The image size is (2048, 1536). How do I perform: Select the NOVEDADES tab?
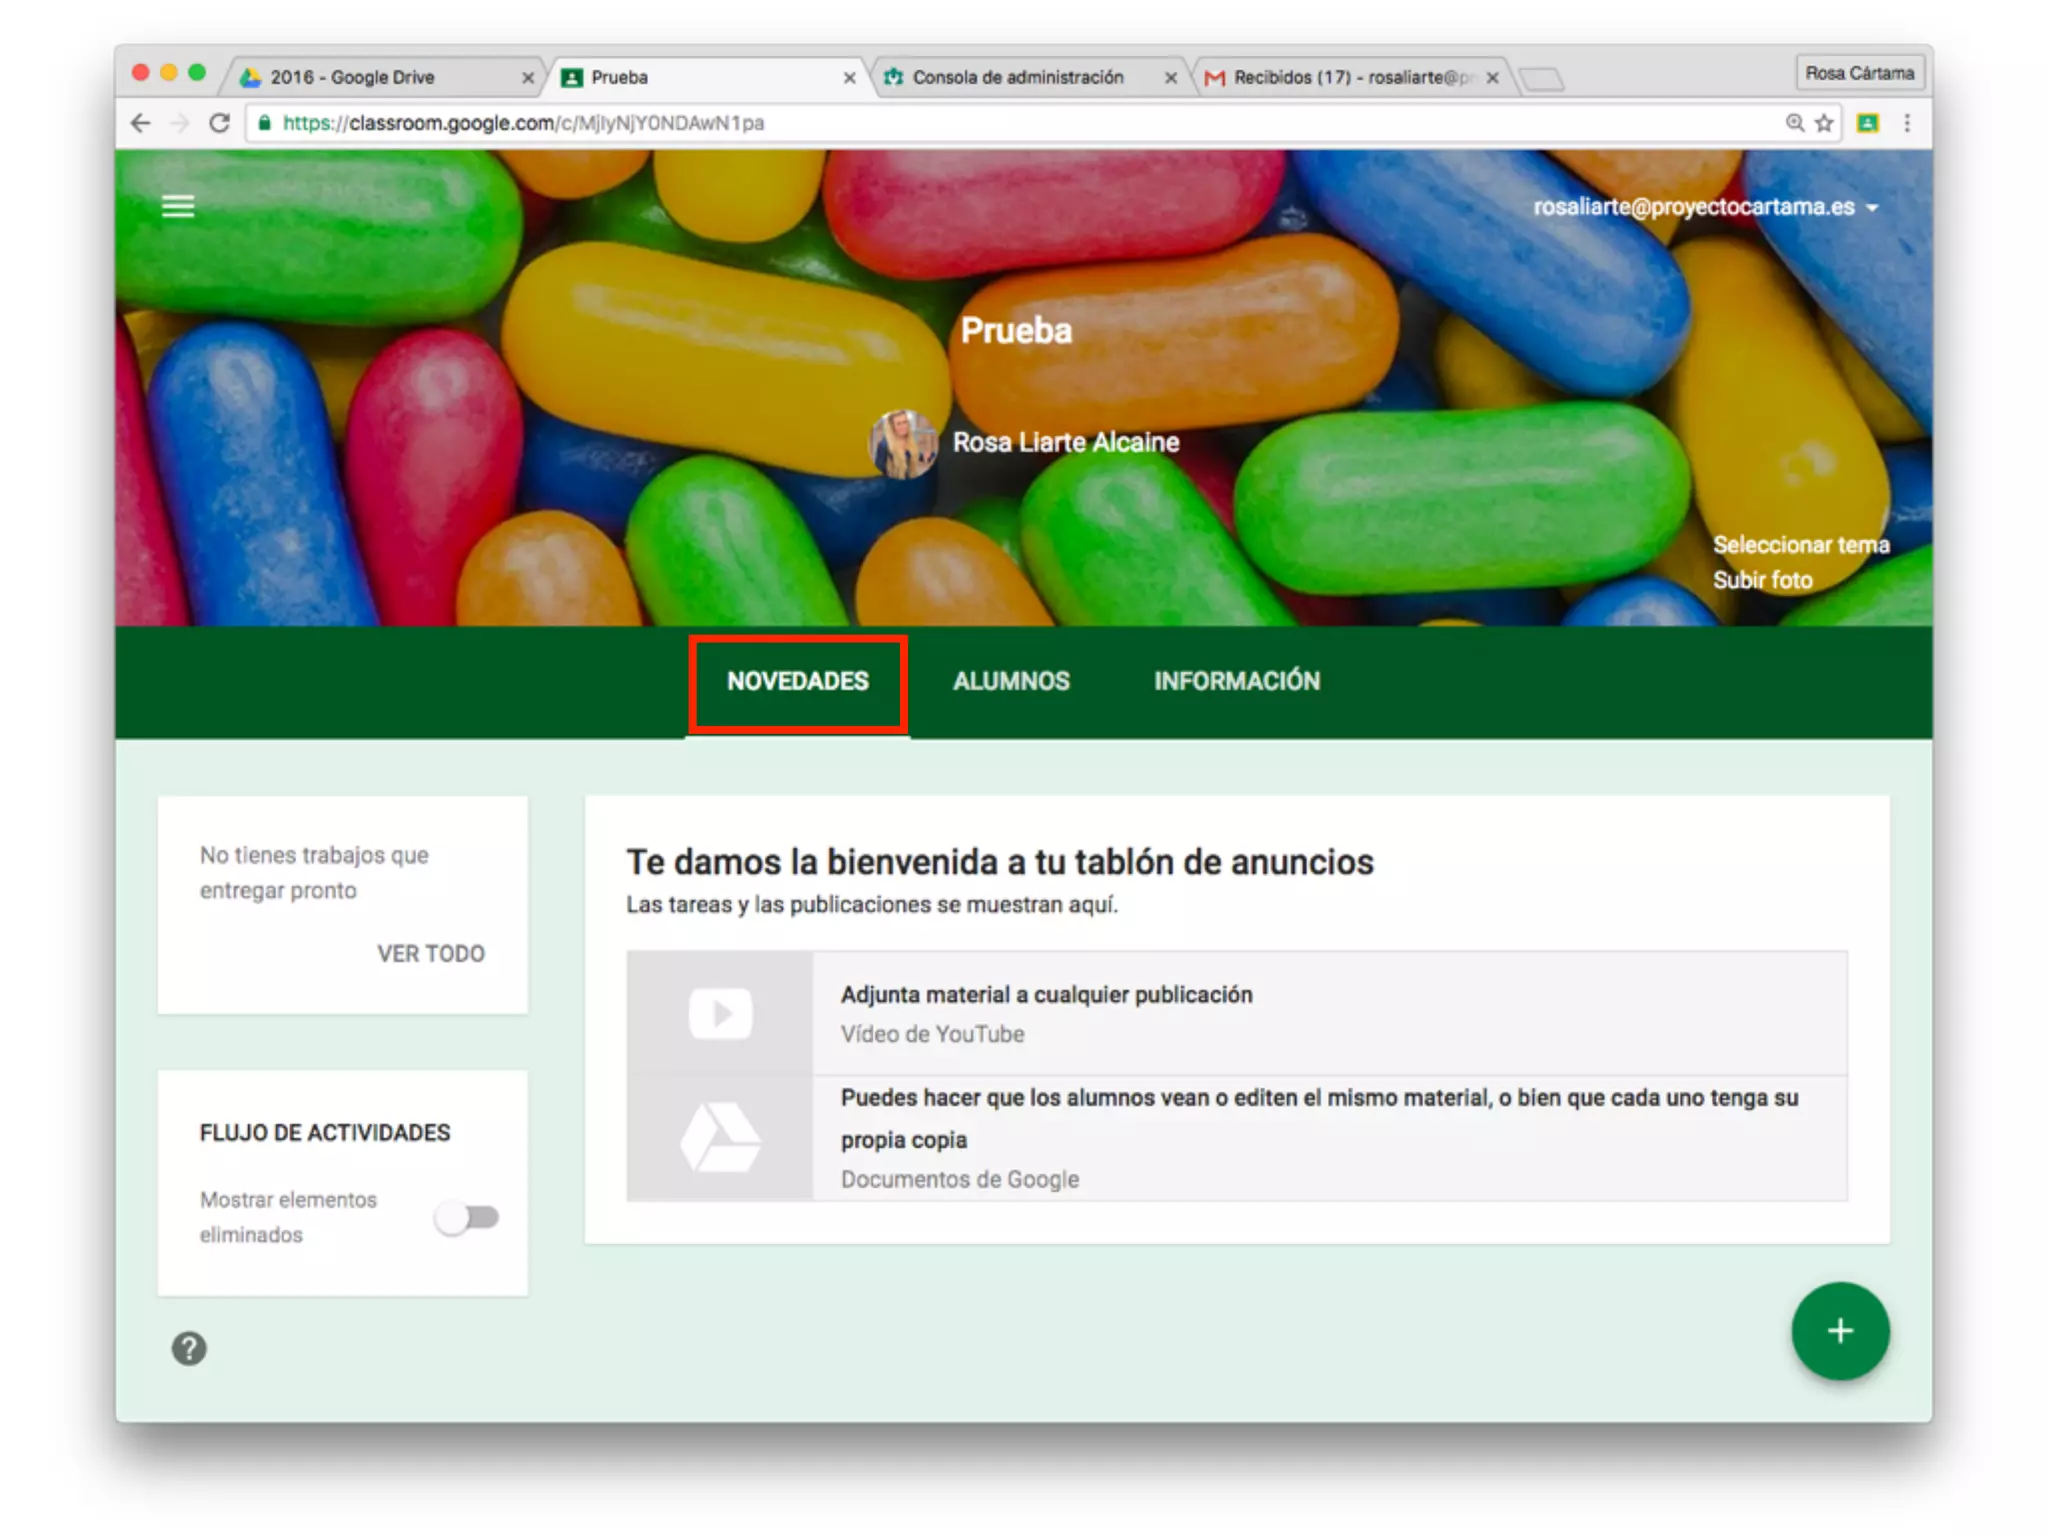[x=797, y=681]
